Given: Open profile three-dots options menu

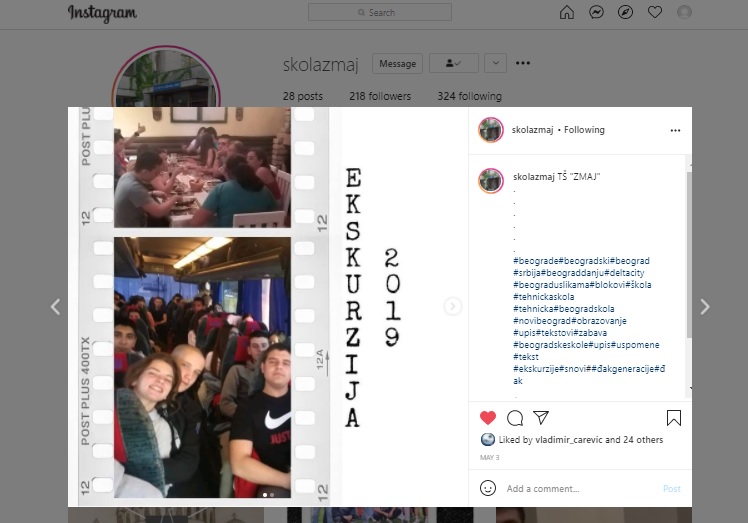Looking at the screenshot, I should [523, 63].
